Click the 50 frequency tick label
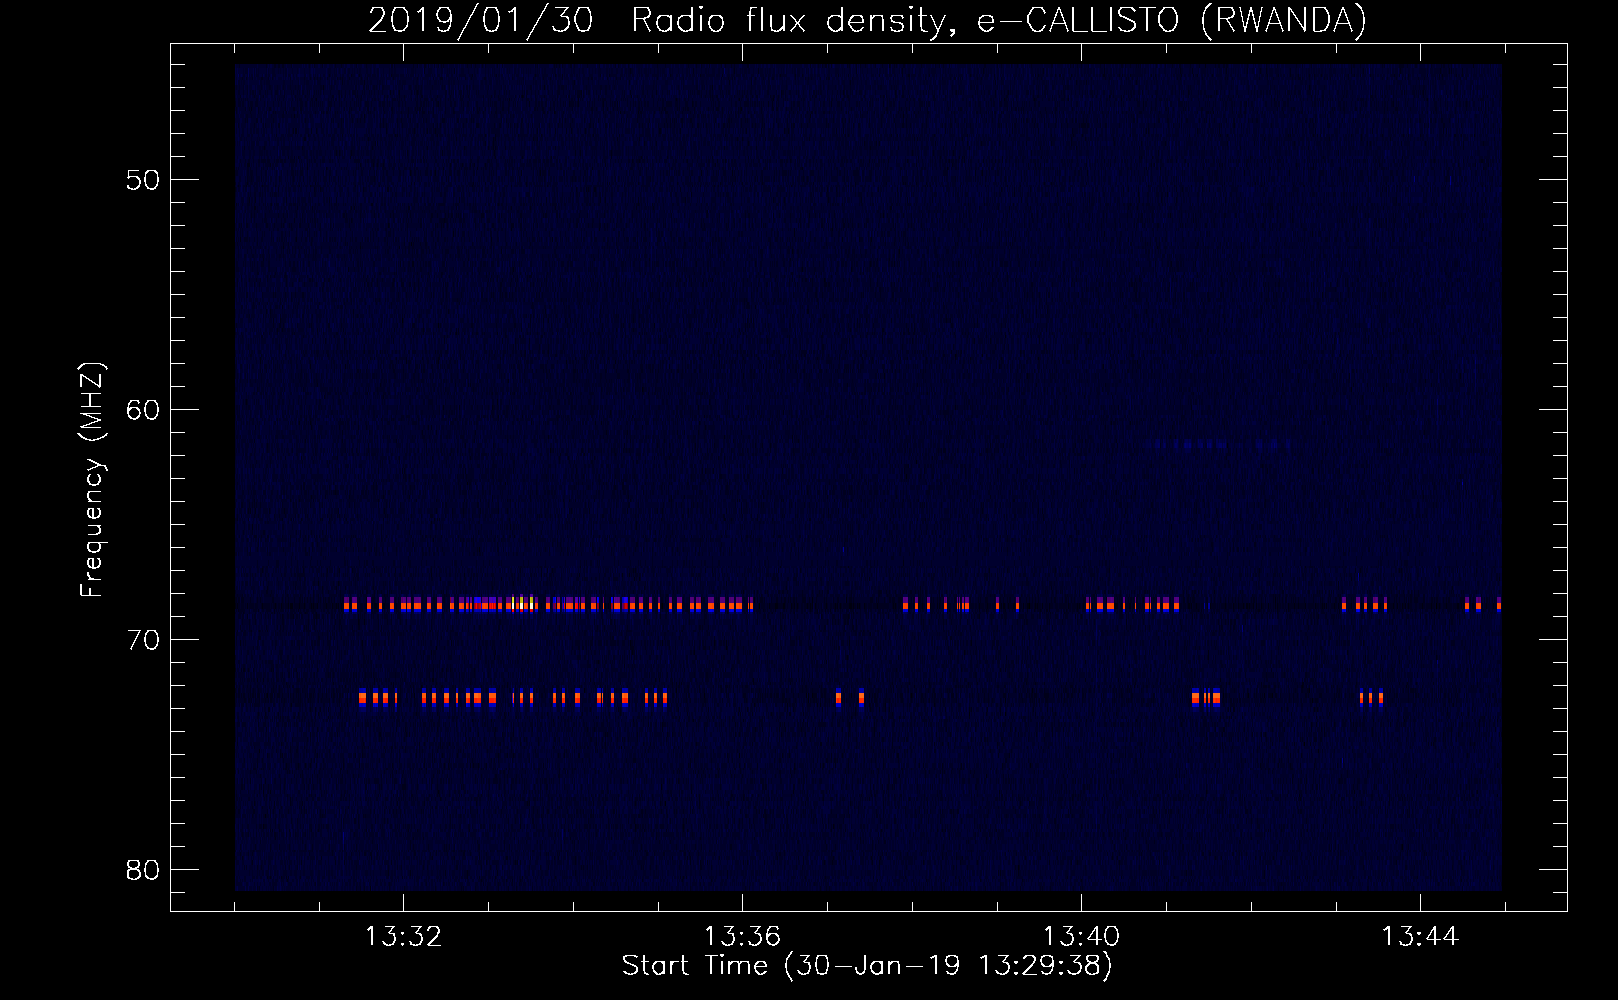1618x1000 pixels. [143, 180]
